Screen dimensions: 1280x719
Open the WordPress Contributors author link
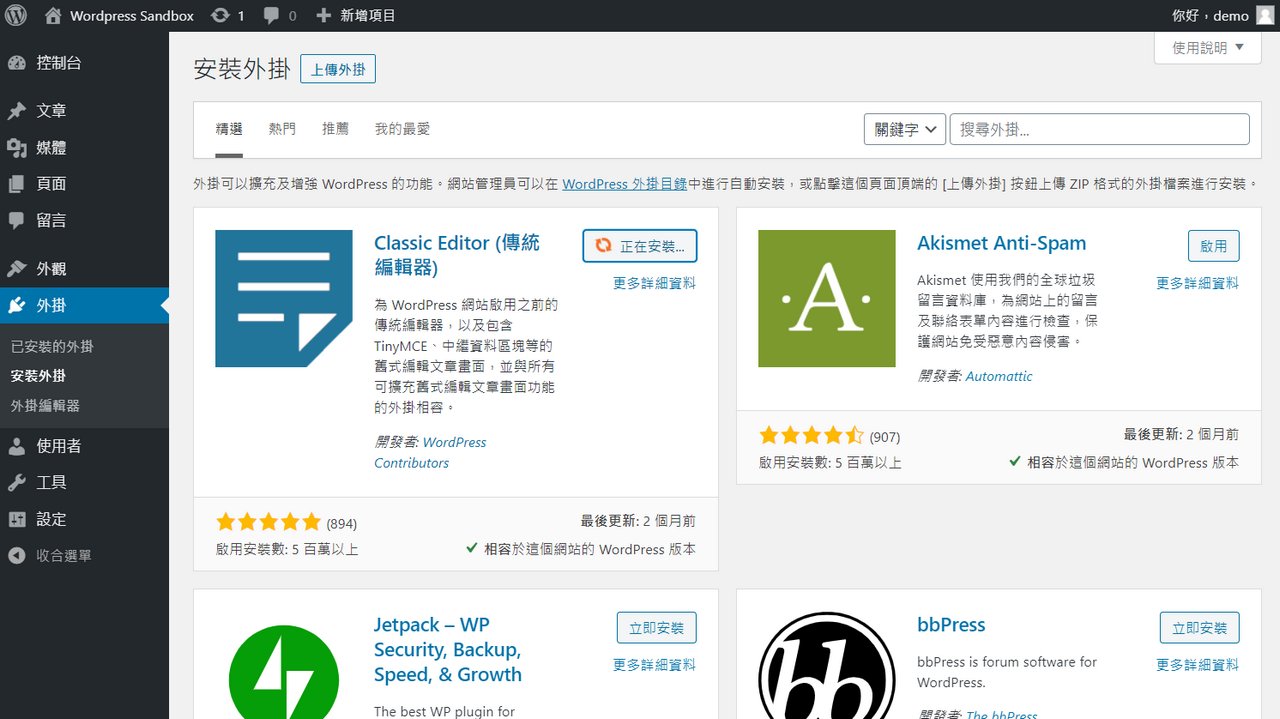[430, 452]
